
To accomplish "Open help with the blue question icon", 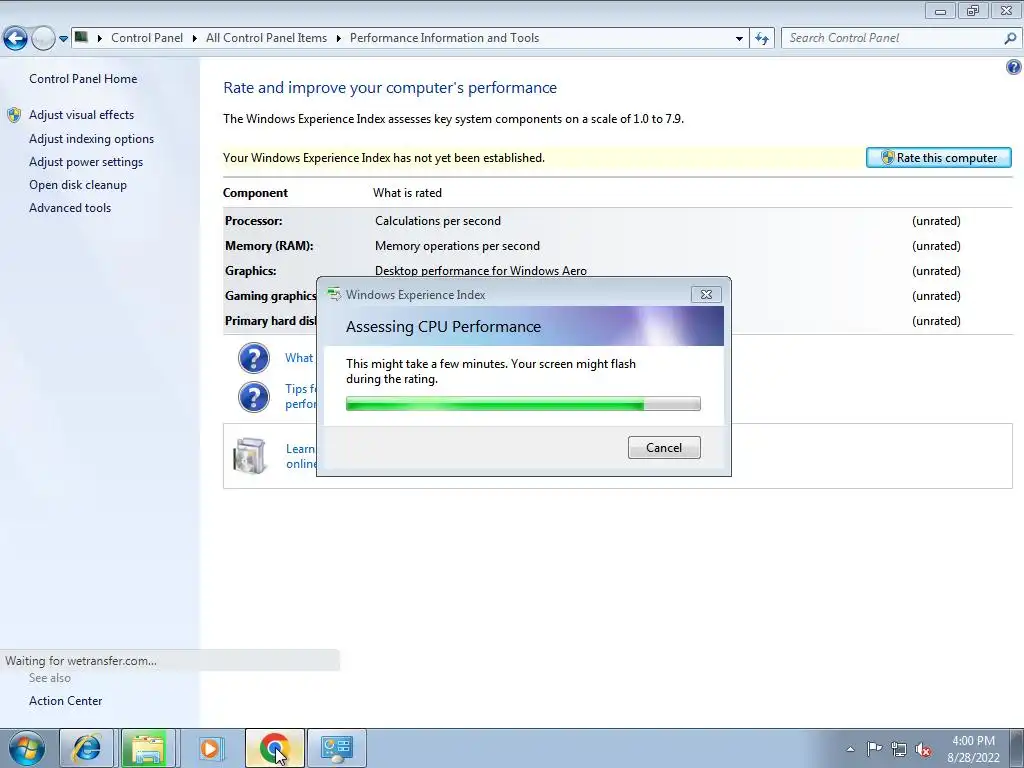I will 1014,67.
